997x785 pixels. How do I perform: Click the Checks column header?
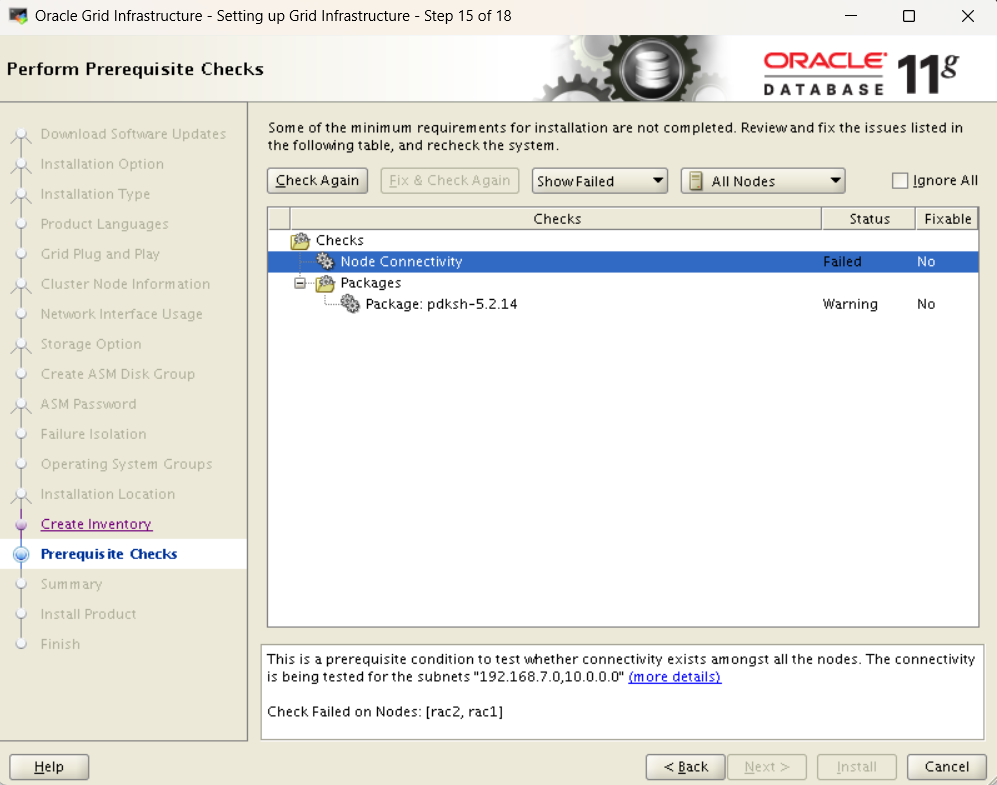556,219
